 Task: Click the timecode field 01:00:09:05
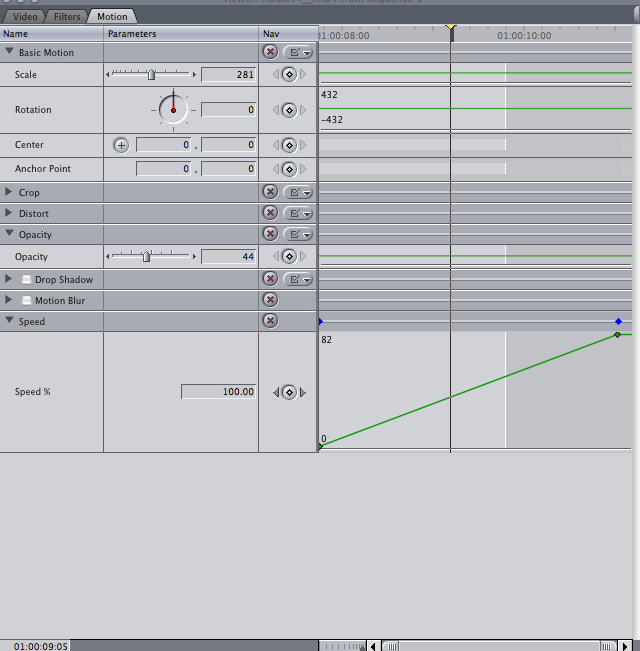click(40, 646)
